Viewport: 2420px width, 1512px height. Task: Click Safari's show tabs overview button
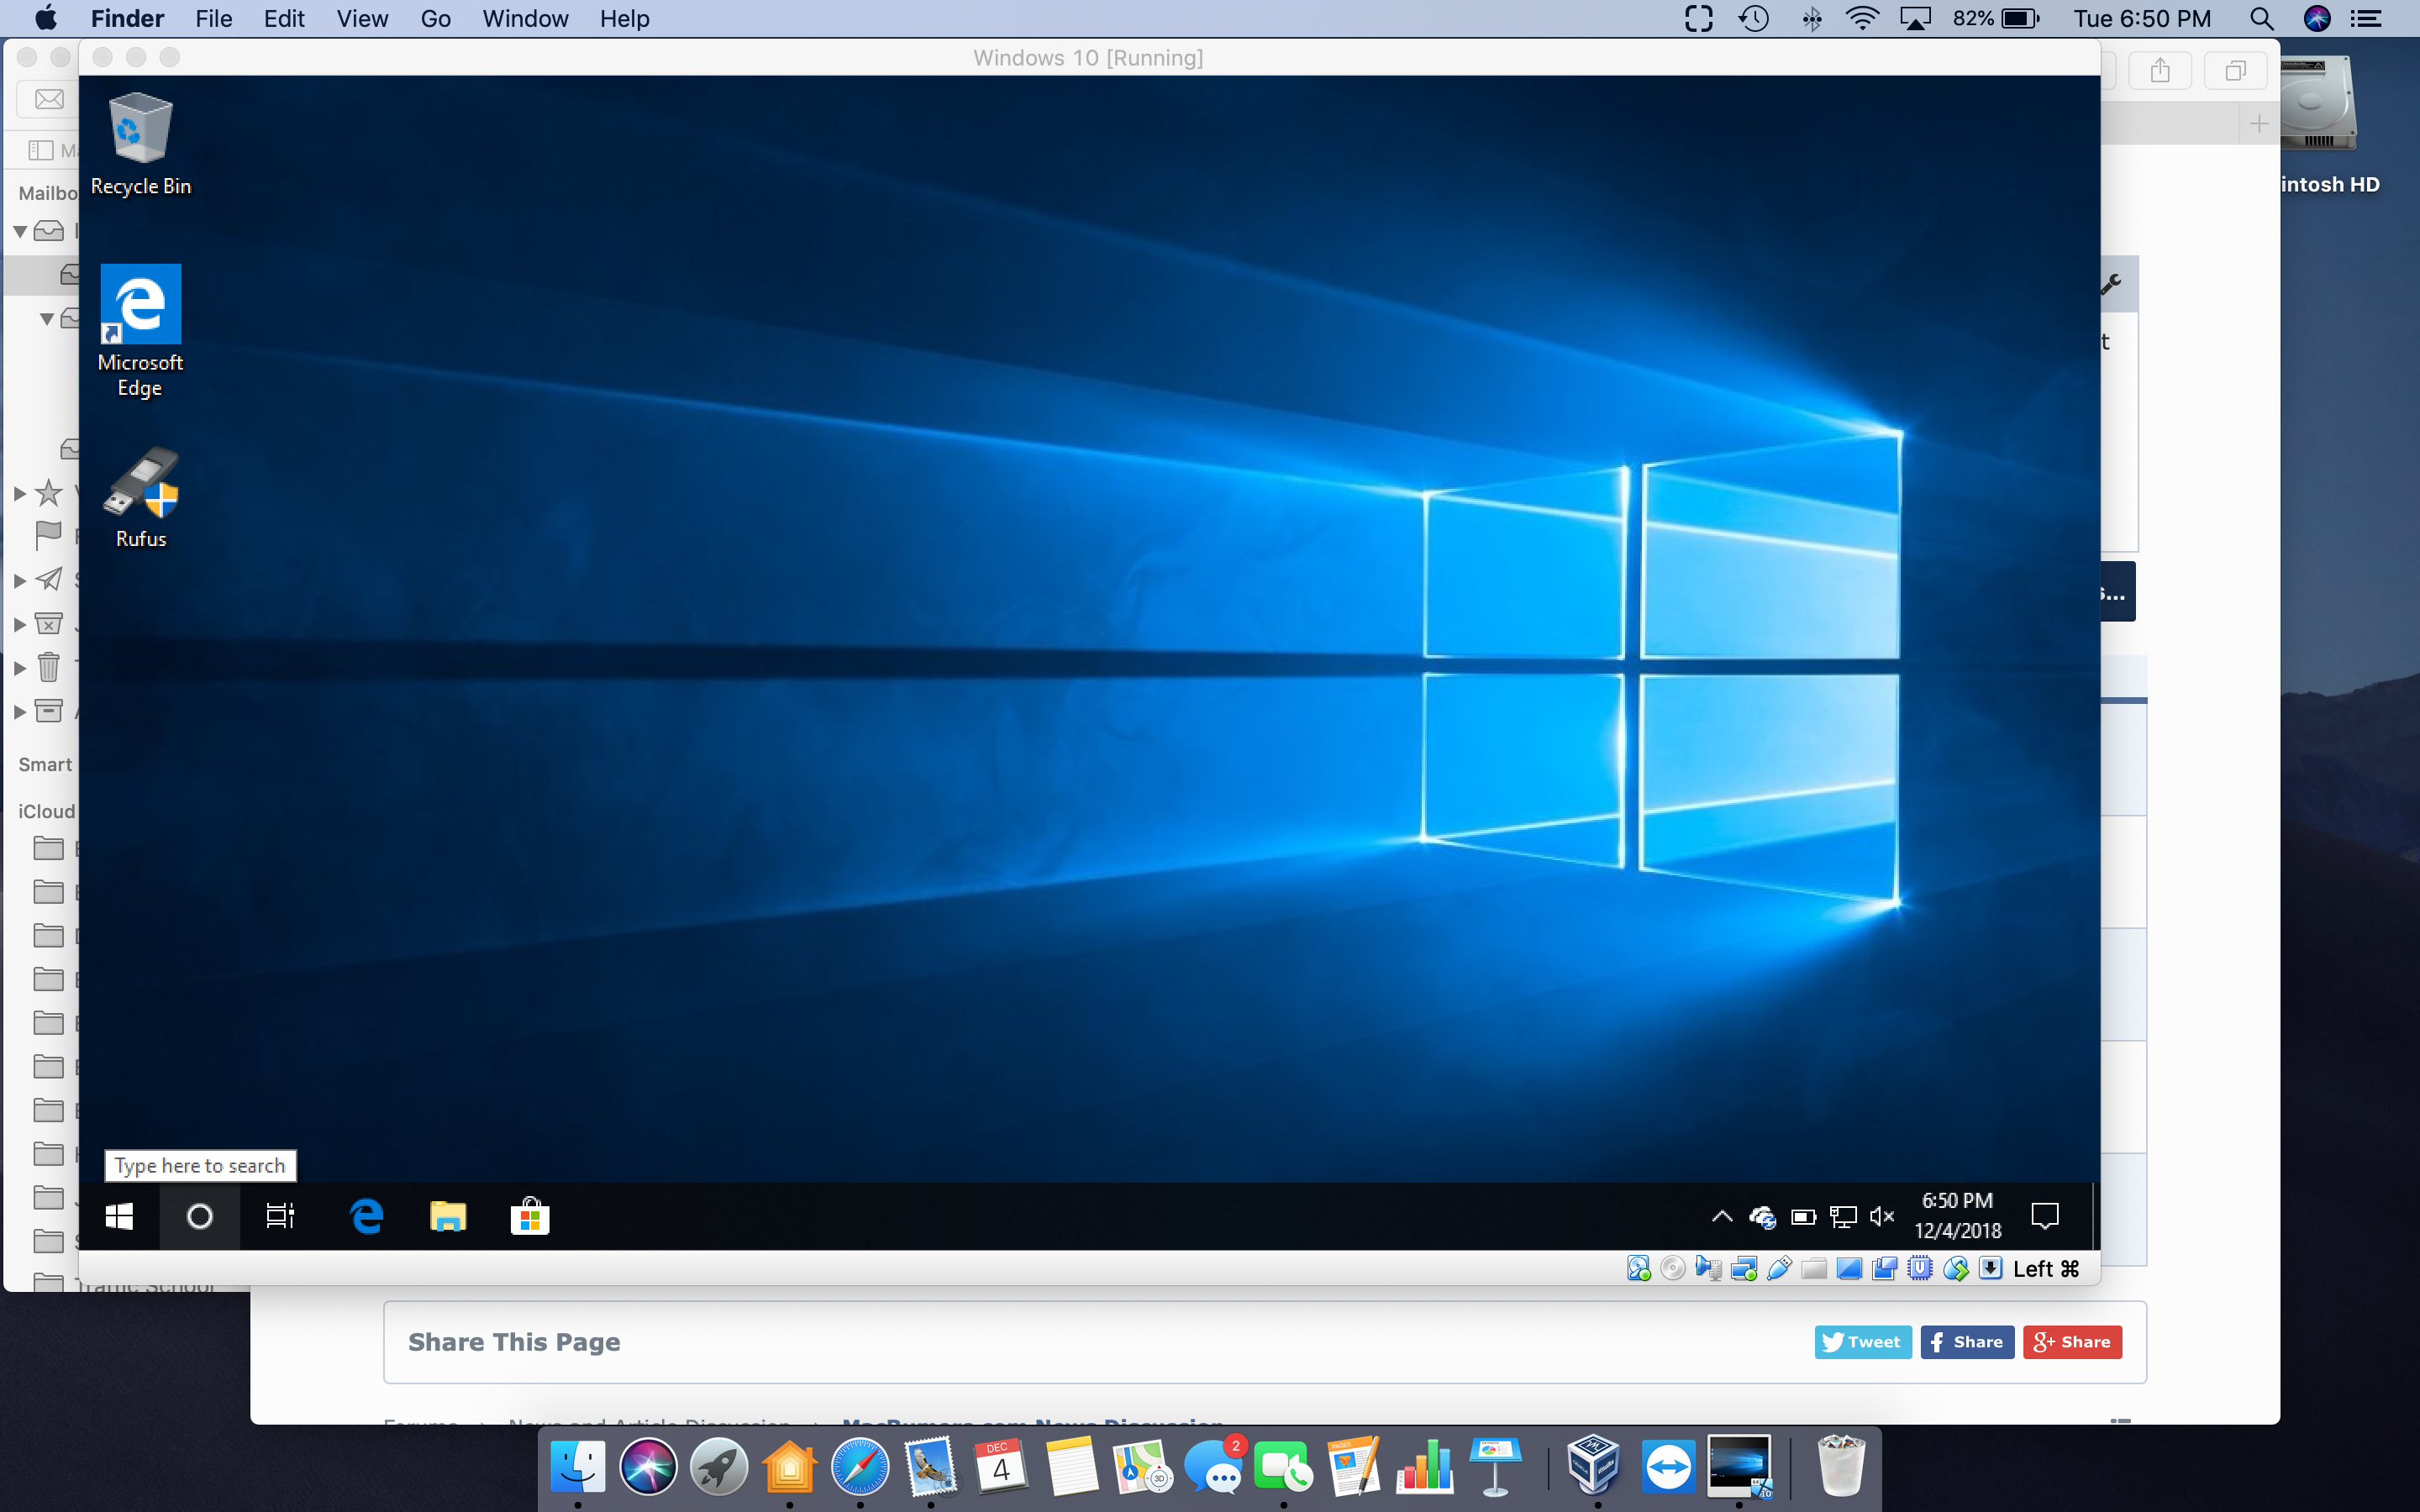2236,71
